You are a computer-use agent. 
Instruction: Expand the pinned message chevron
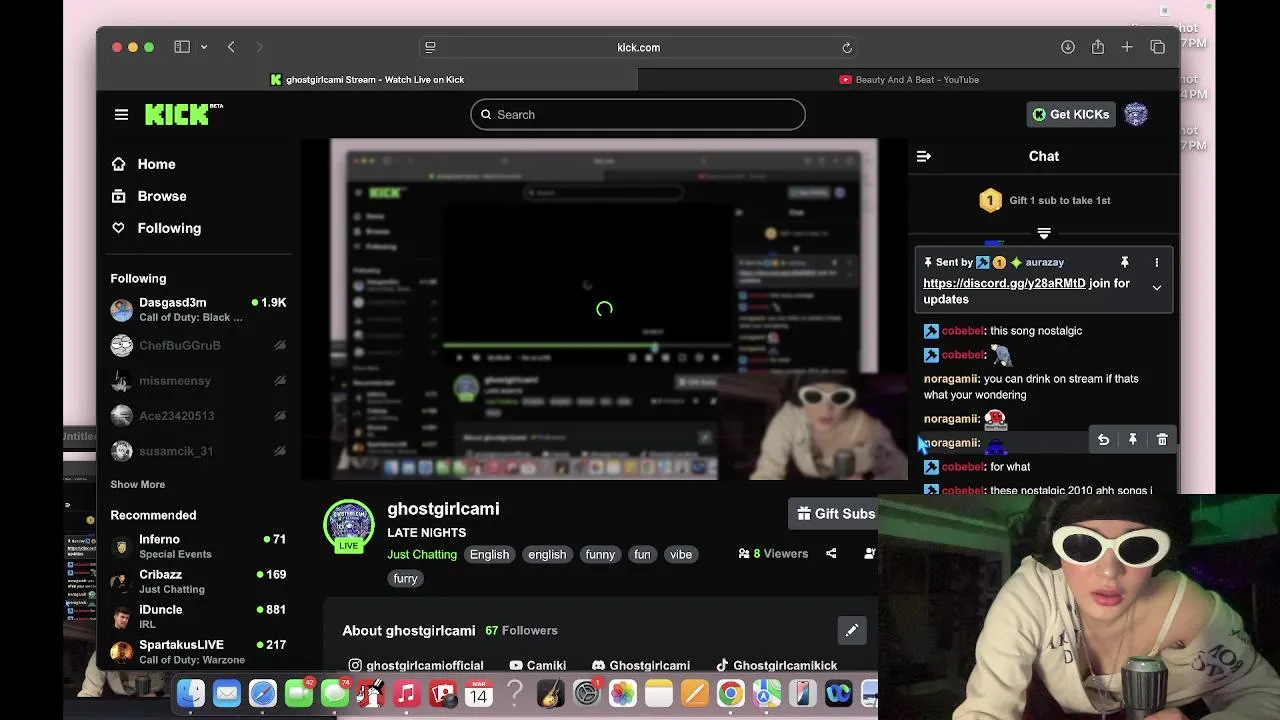click(1156, 288)
